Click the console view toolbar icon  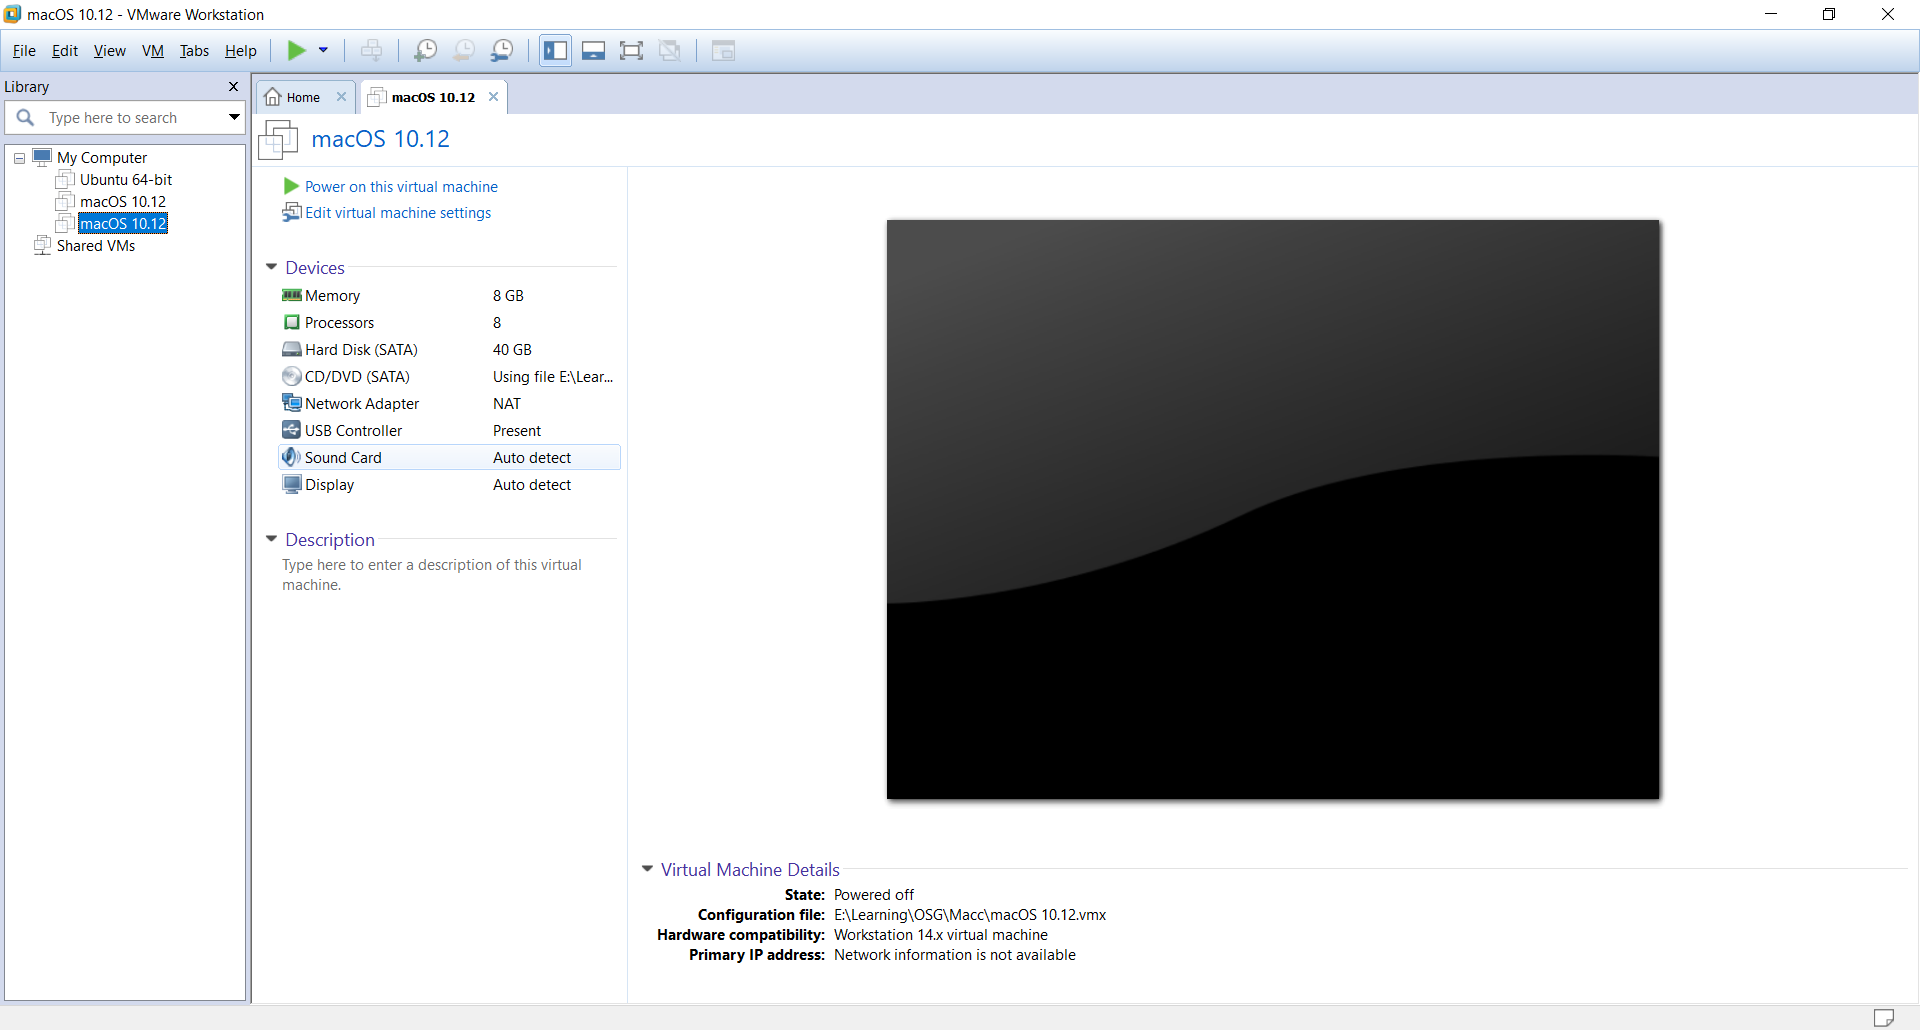pyautogui.click(x=723, y=50)
